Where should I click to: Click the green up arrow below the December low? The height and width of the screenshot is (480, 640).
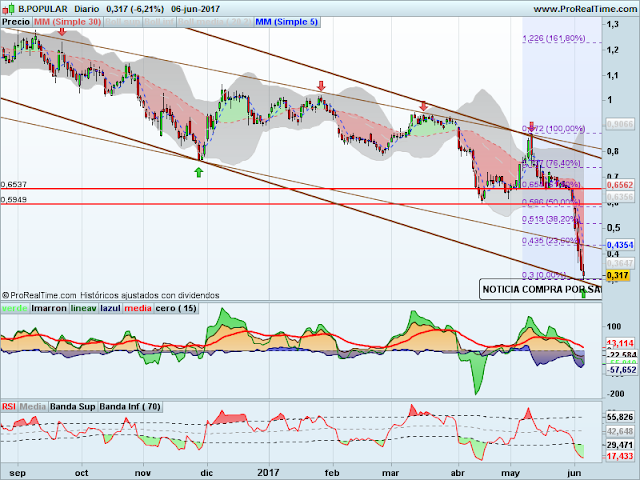[x=198, y=172]
